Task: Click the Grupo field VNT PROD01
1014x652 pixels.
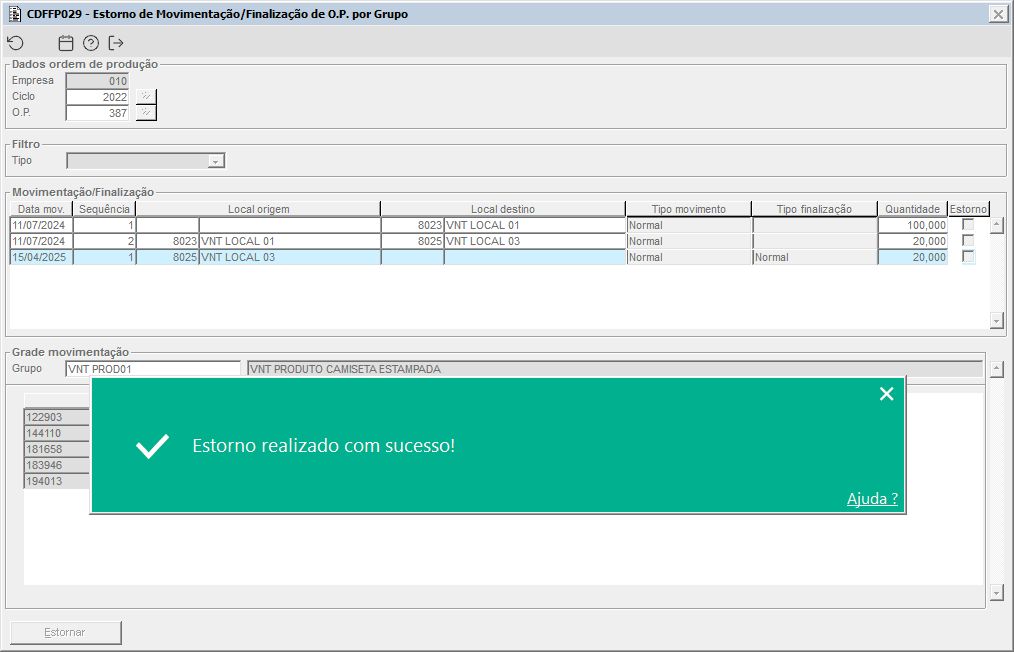Action: point(153,369)
